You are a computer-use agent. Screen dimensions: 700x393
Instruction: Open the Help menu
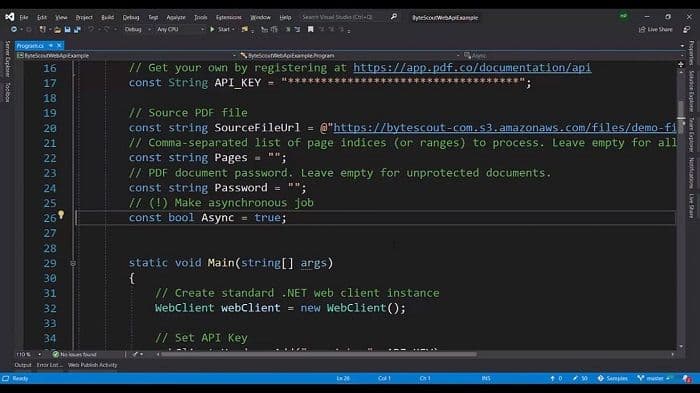[285, 17]
